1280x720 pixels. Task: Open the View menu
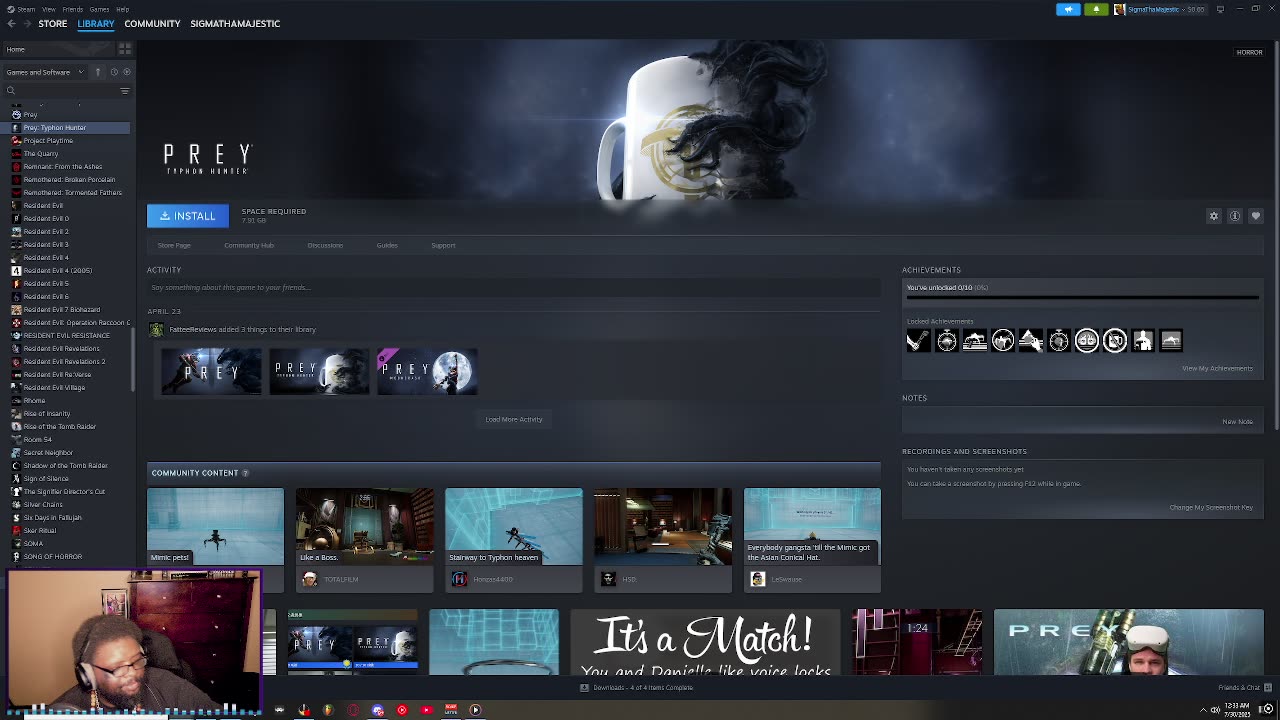pyautogui.click(x=48, y=9)
